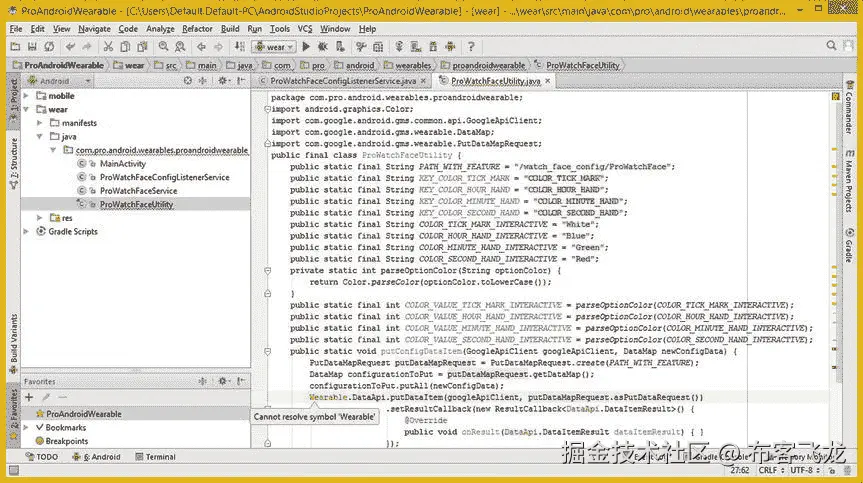Click Scroll from Source icon in Project panel
863x483 pixels.
point(188,81)
